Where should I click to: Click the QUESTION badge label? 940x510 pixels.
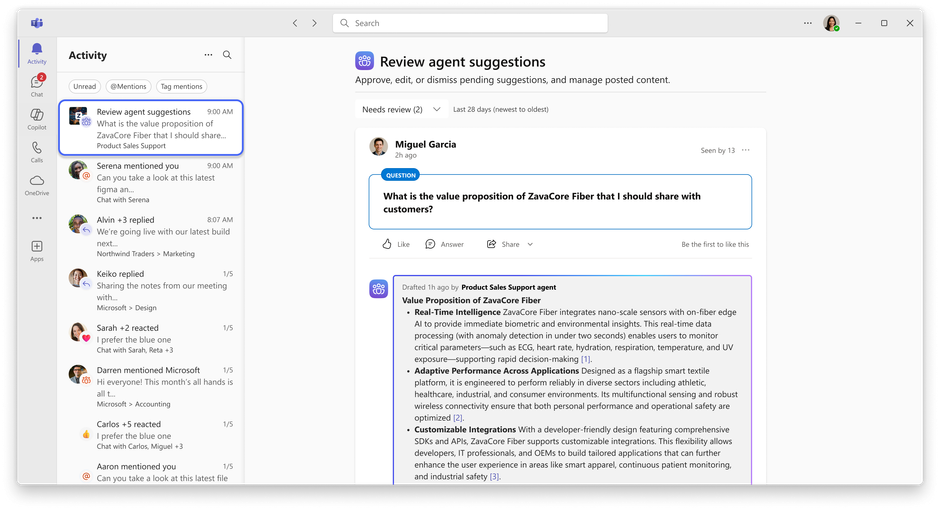[x=400, y=175]
